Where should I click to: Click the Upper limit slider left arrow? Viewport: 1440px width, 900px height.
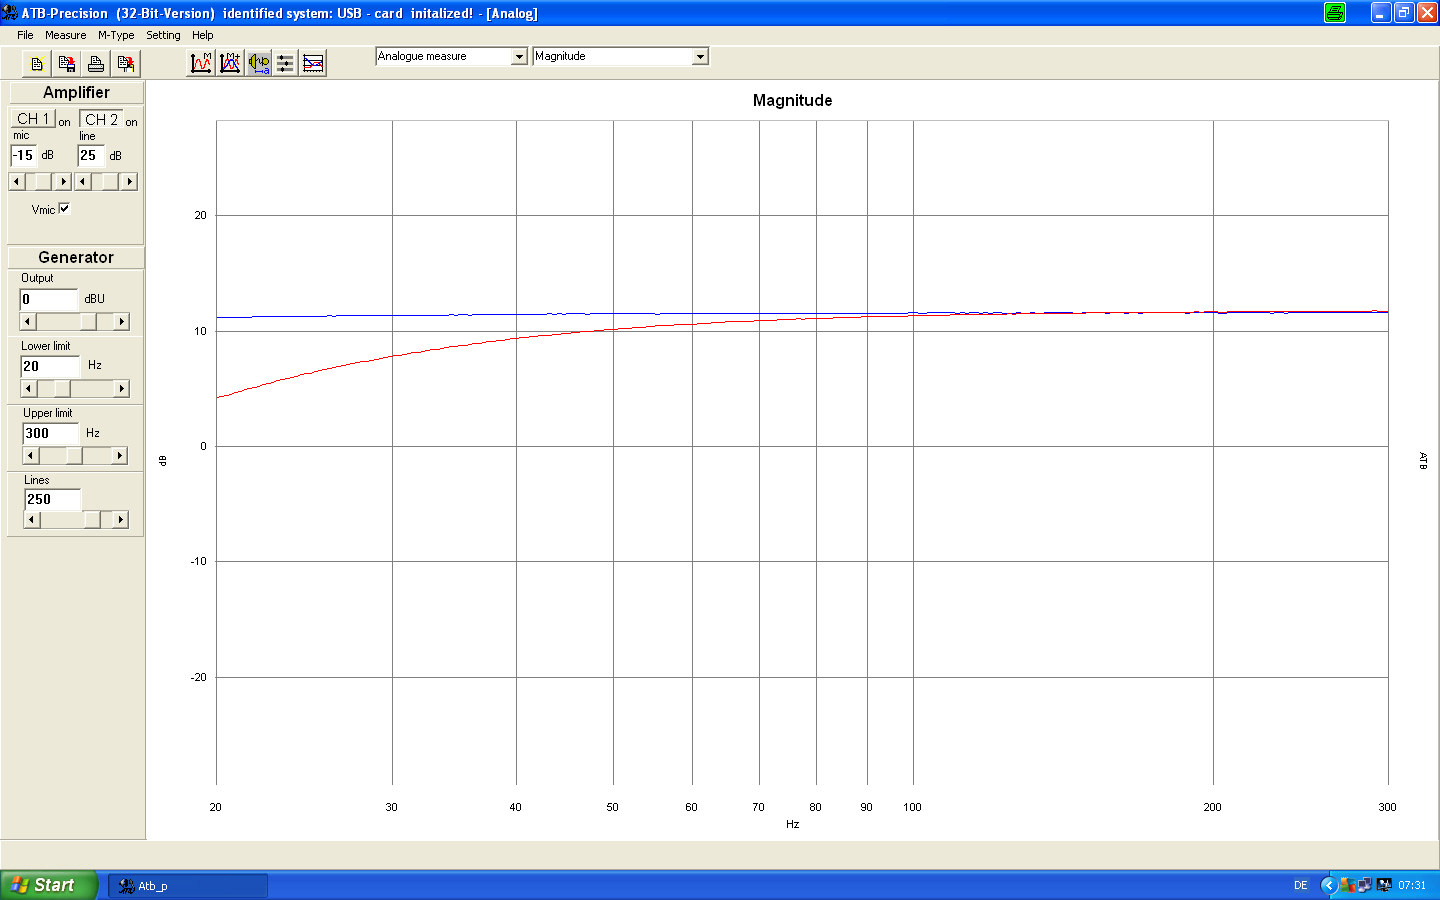31,455
